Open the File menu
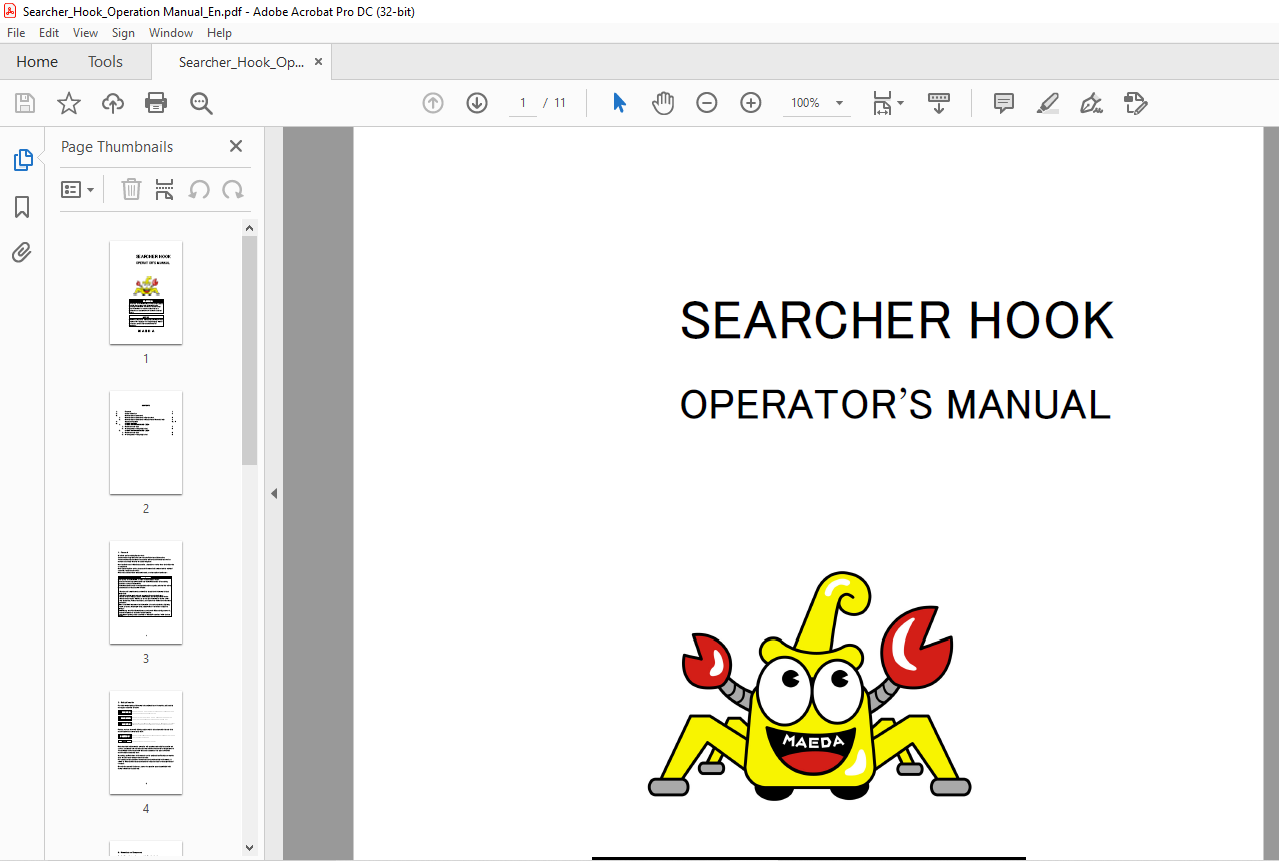 click(x=16, y=33)
